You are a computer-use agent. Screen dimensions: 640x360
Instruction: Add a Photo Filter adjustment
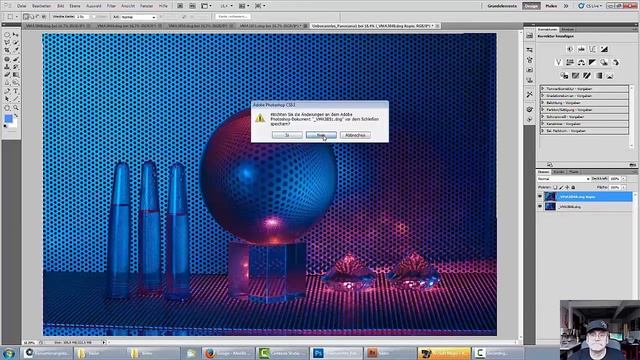[604, 62]
